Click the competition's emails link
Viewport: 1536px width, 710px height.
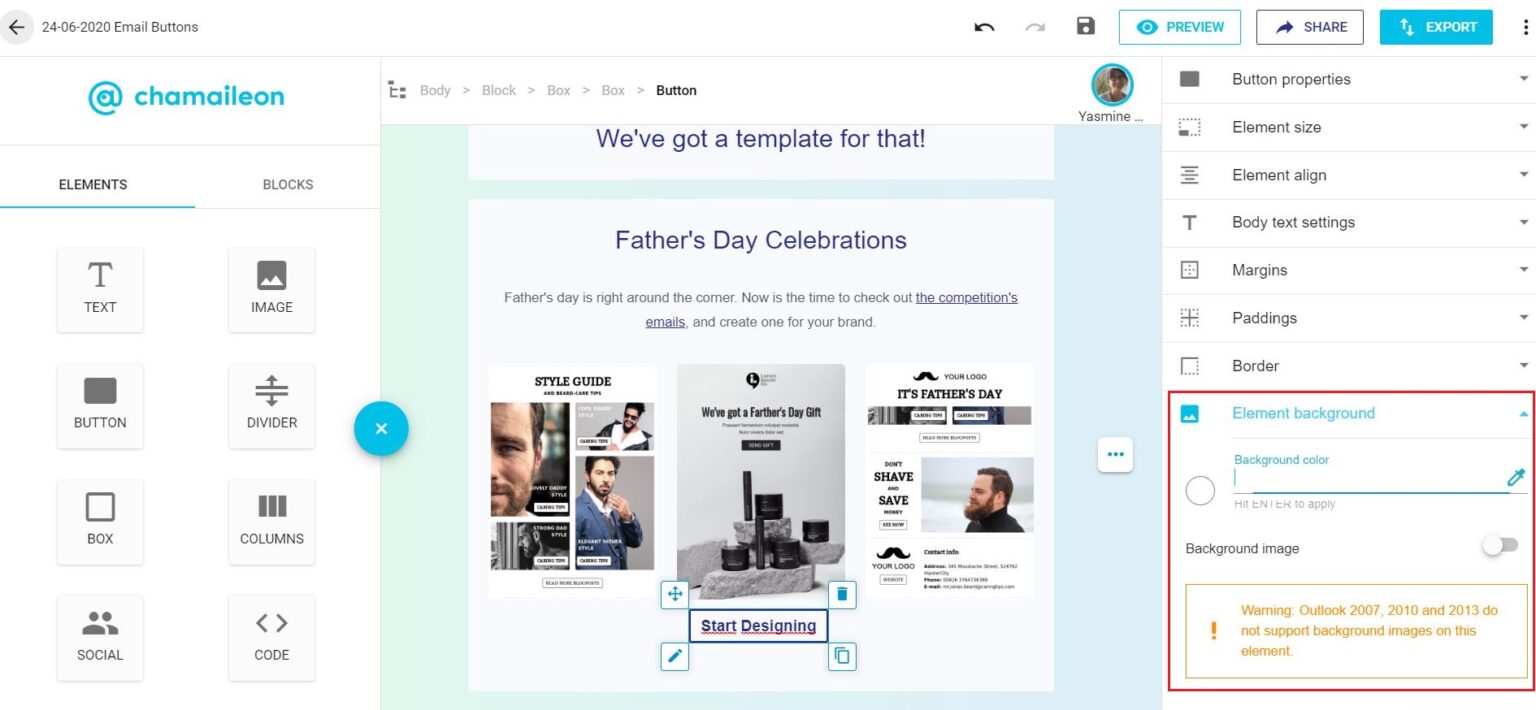(x=966, y=297)
